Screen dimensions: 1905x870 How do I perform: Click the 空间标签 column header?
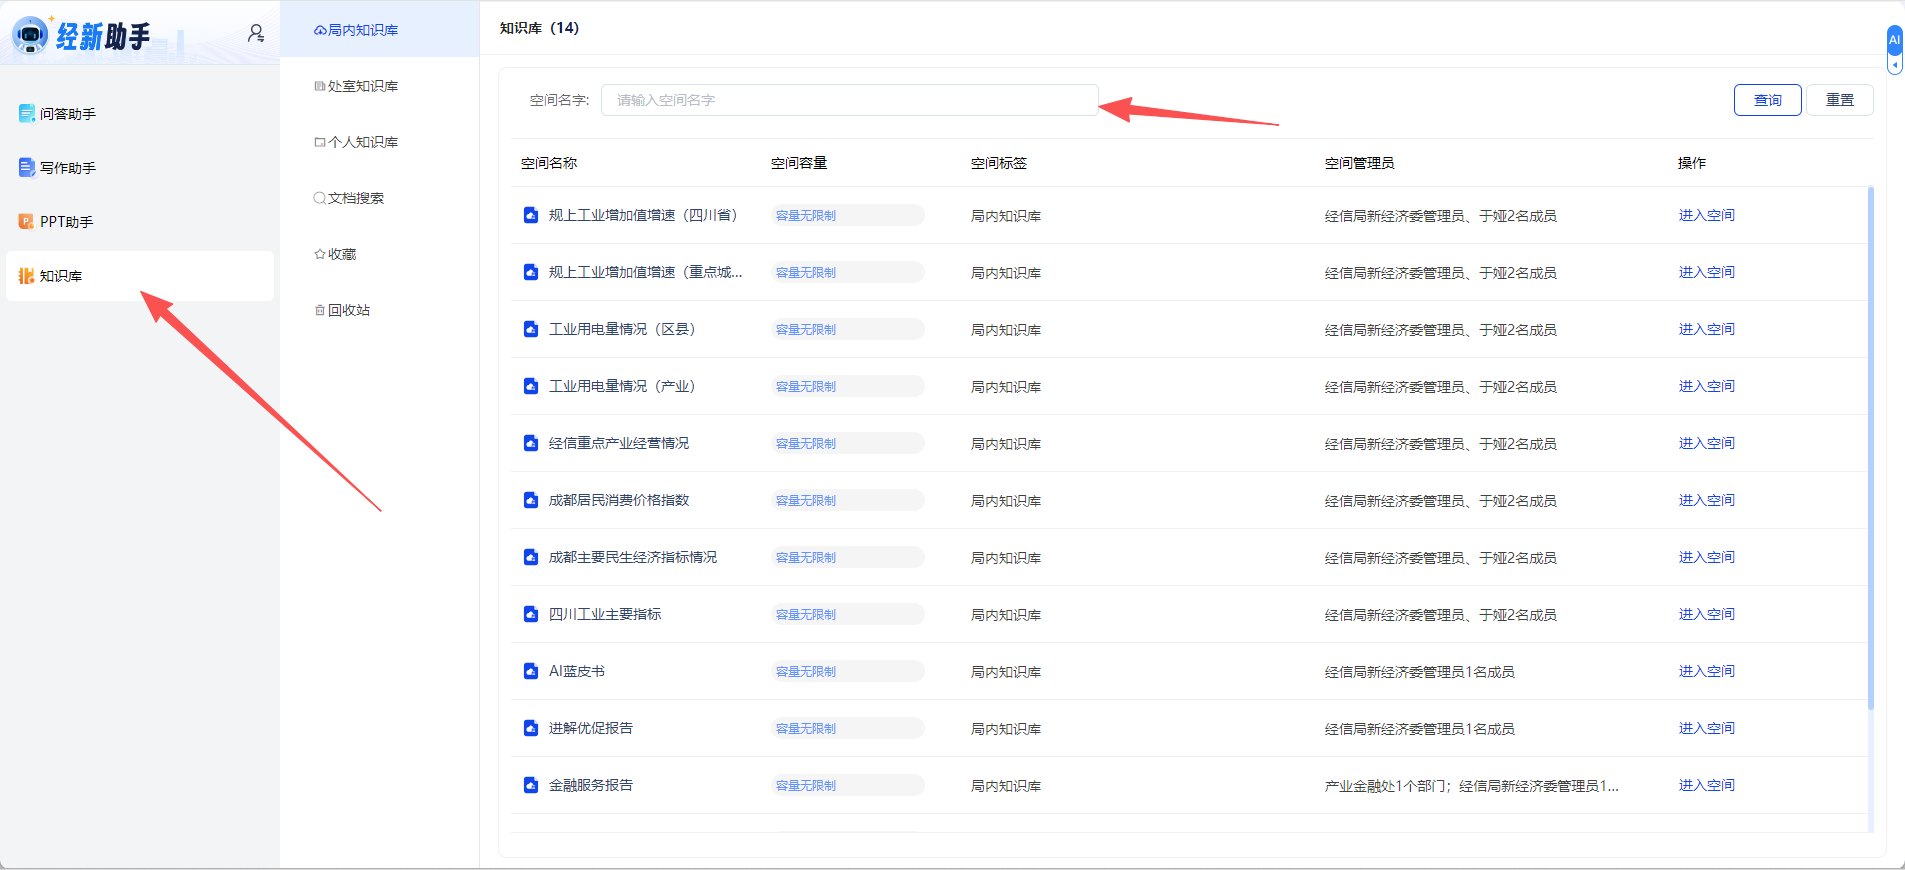[x=998, y=163]
